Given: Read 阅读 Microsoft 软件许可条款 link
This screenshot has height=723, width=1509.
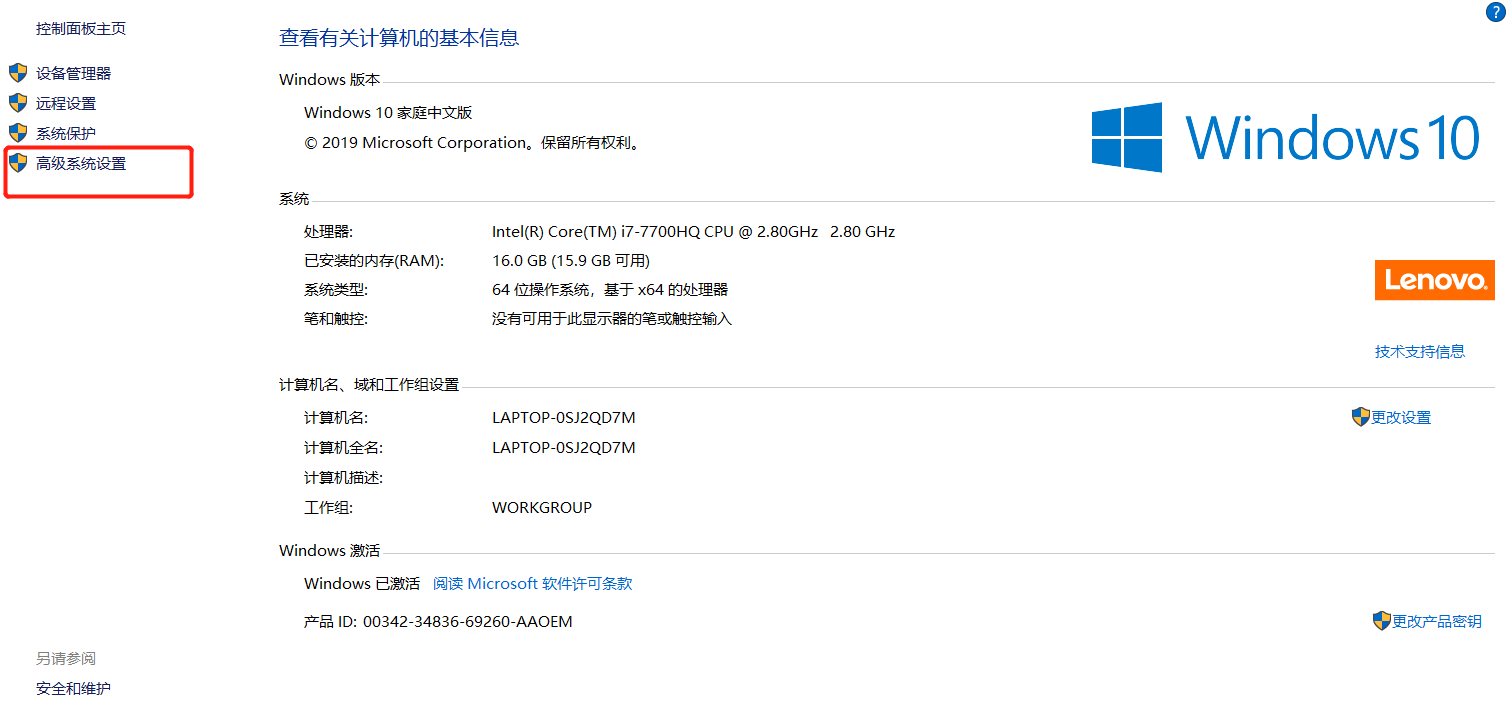Looking at the screenshot, I should pyautogui.click(x=532, y=583).
